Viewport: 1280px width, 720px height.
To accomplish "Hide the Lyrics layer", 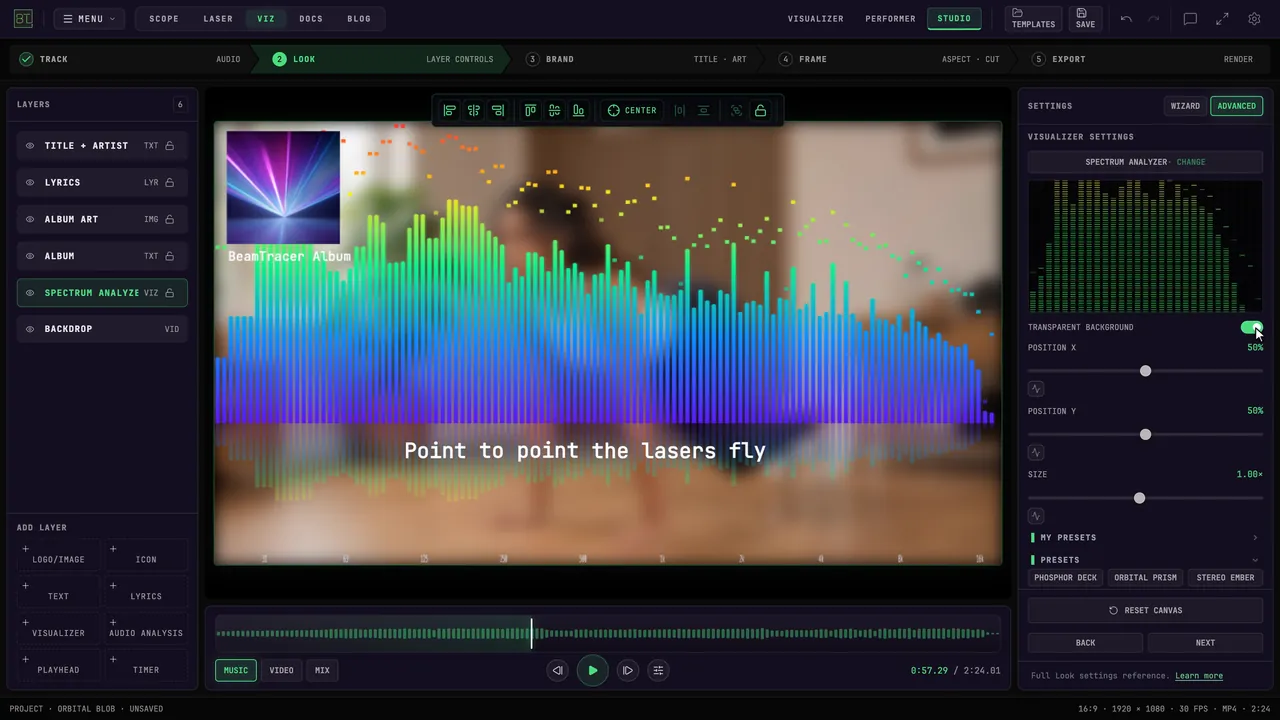I will pyautogui.click(x=30, y=183).
